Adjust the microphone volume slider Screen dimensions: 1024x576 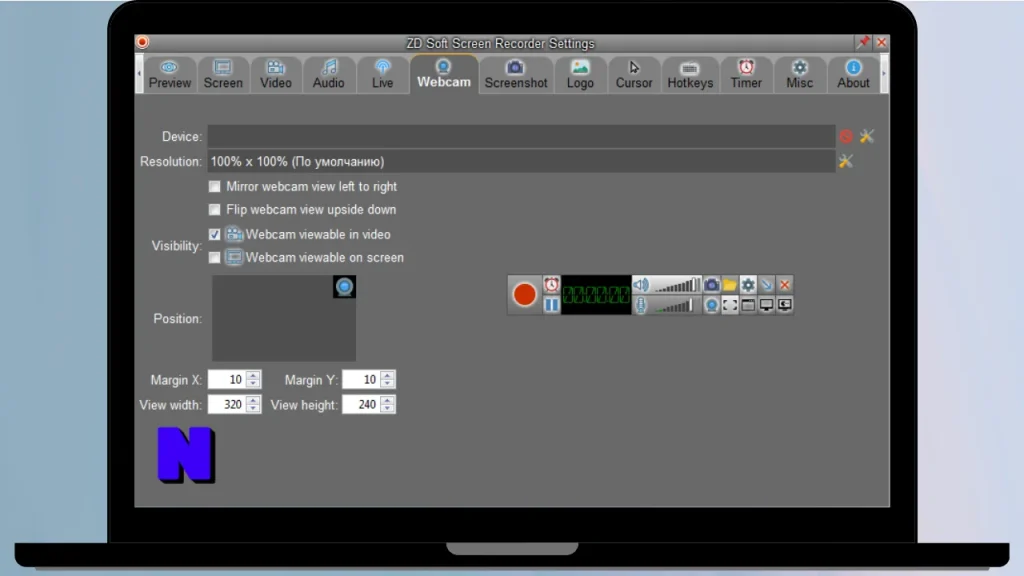(677, 306)
